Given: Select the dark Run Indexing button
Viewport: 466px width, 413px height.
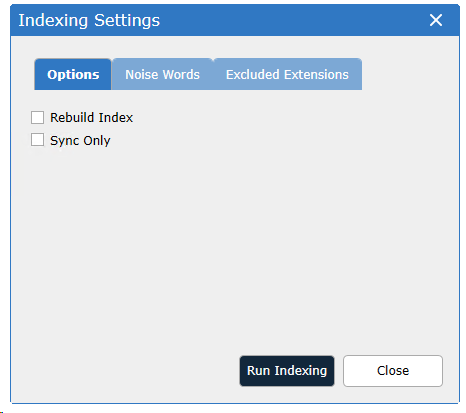Looking at the screenshot, I should (287, 371).
